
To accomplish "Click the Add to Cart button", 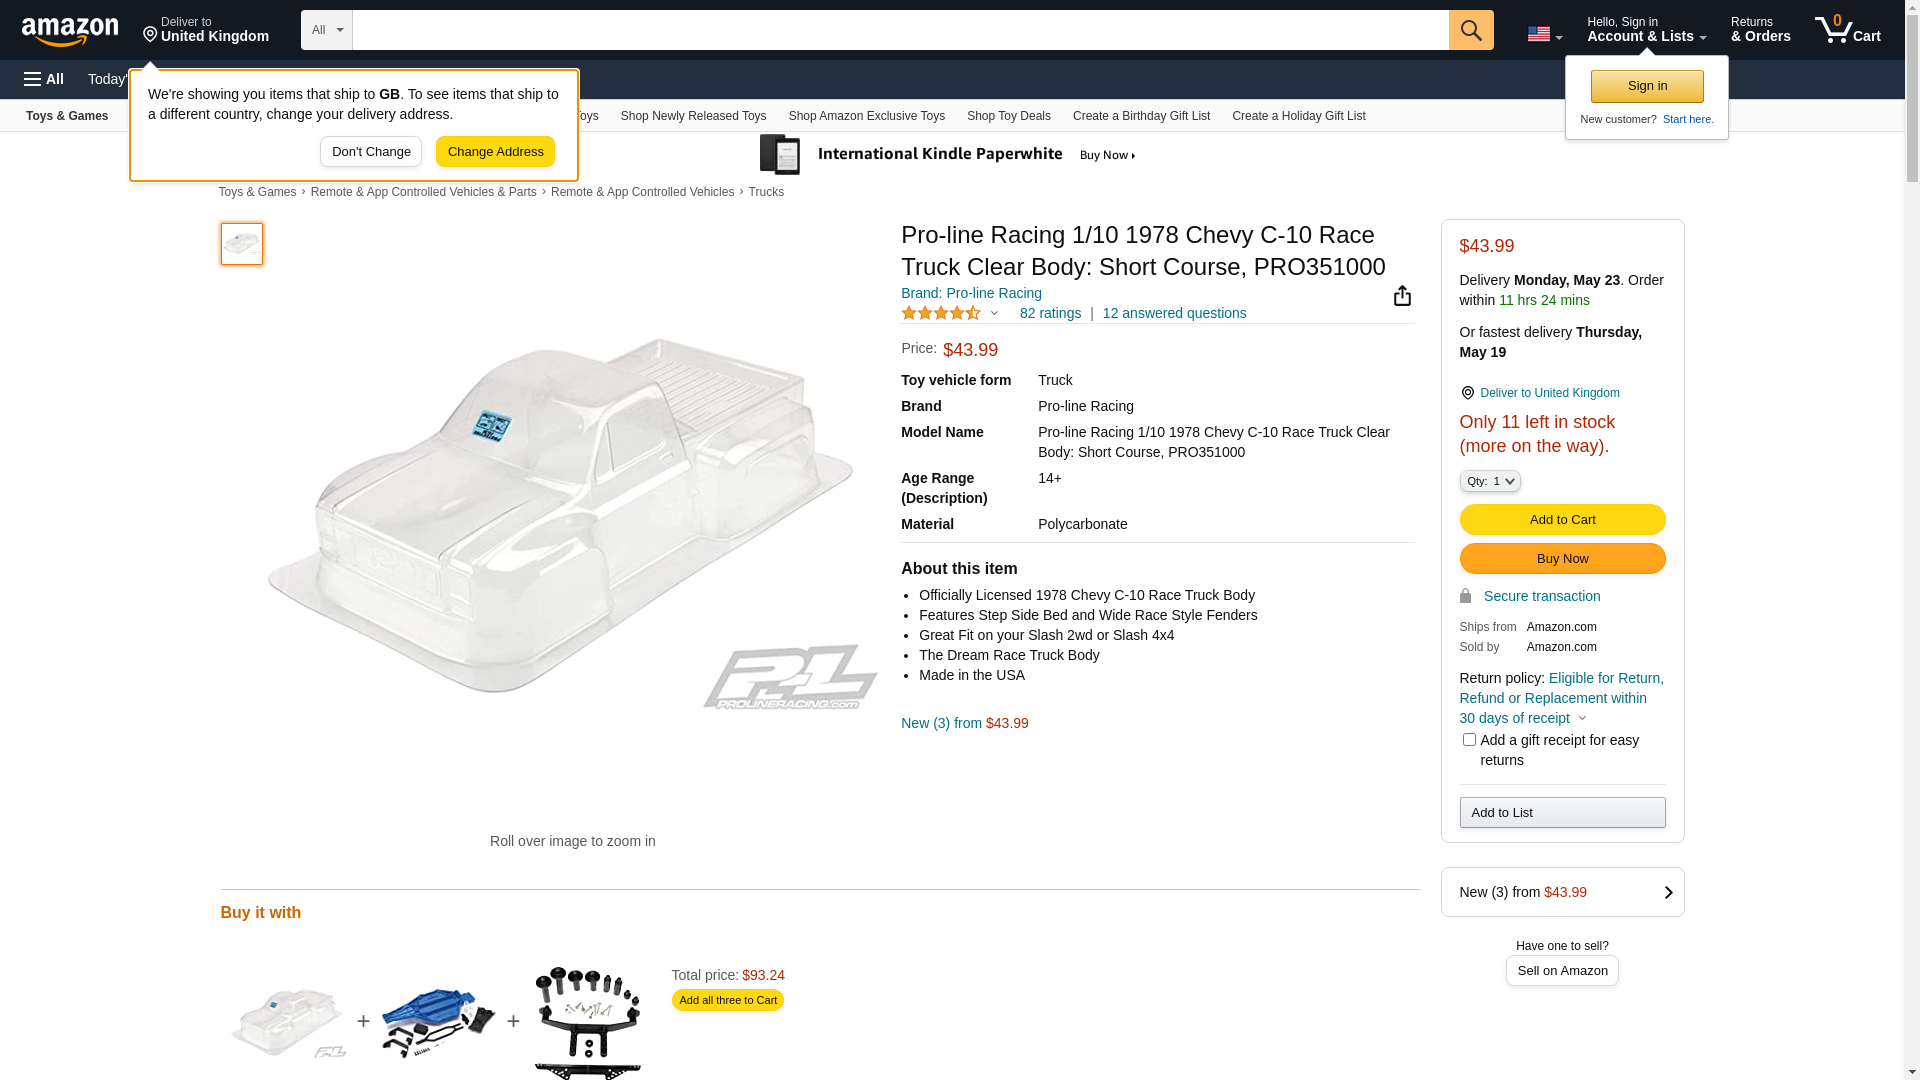I will (x=1562, y=520).
